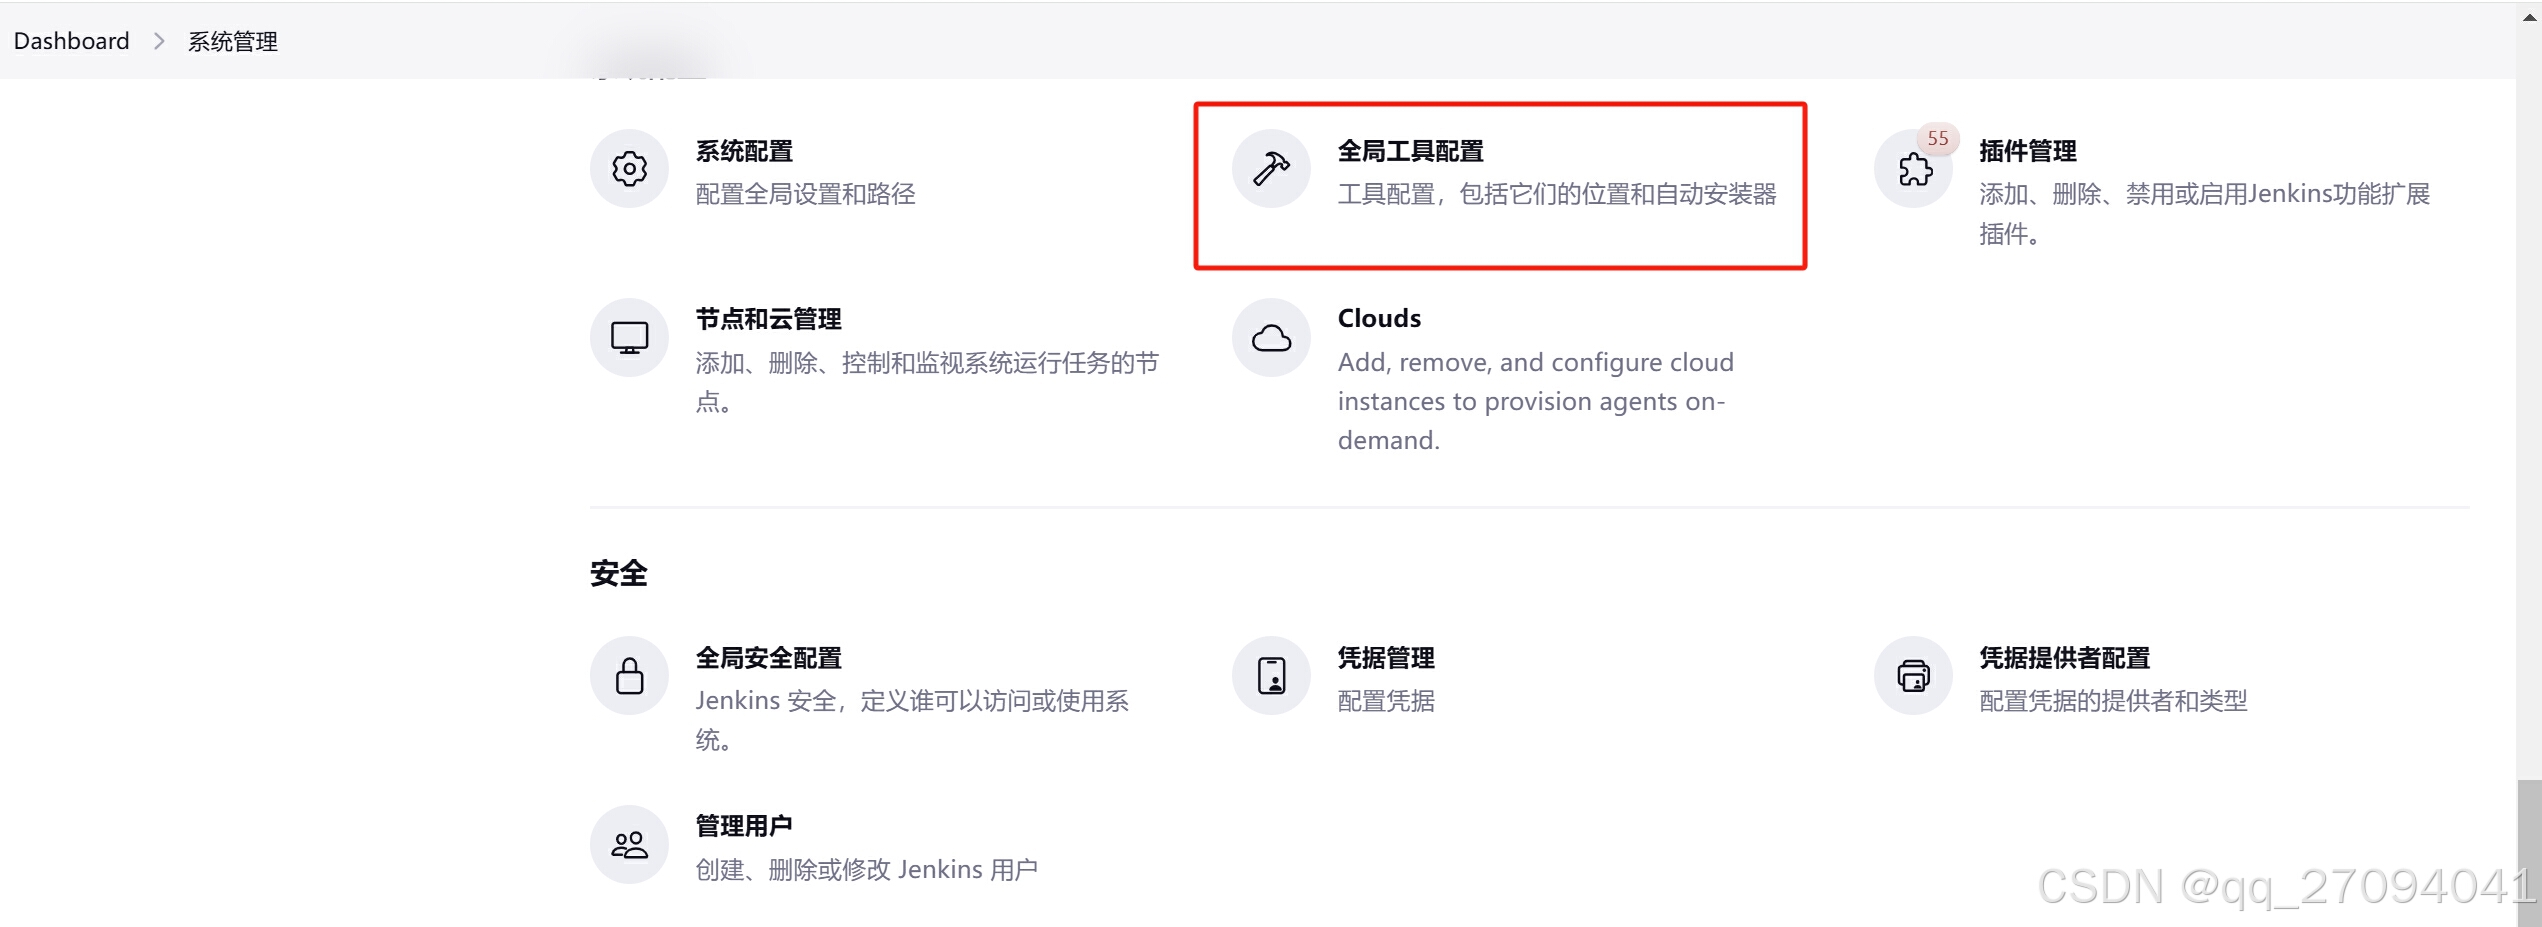Open the credentials icon for 凭据管理
2542x927 pixels.
click(1270, 675)
